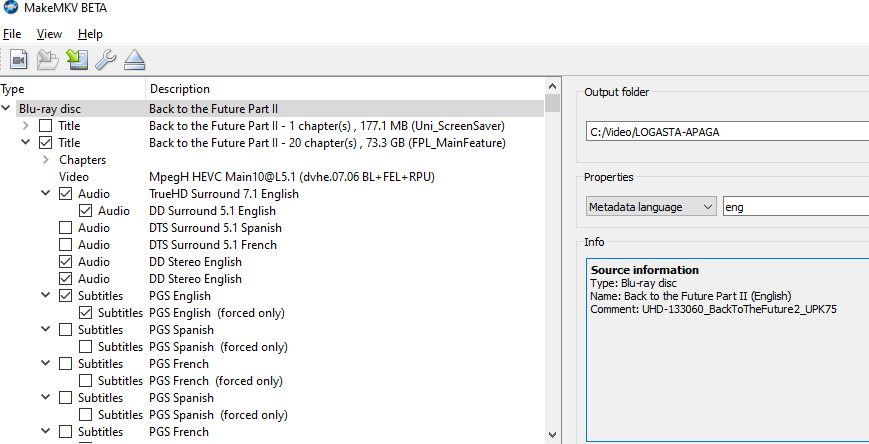Expand the Uni_ScreenSaver title node
Image resolution: width=869 pixels, height=444 pixels.
25,126
